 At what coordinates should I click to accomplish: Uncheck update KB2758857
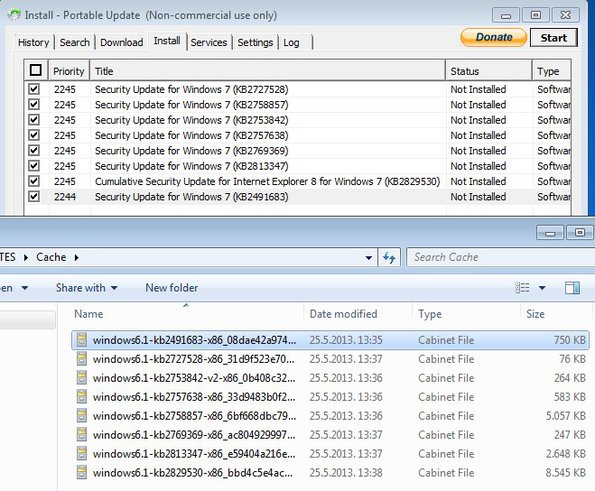click(34, 104)
